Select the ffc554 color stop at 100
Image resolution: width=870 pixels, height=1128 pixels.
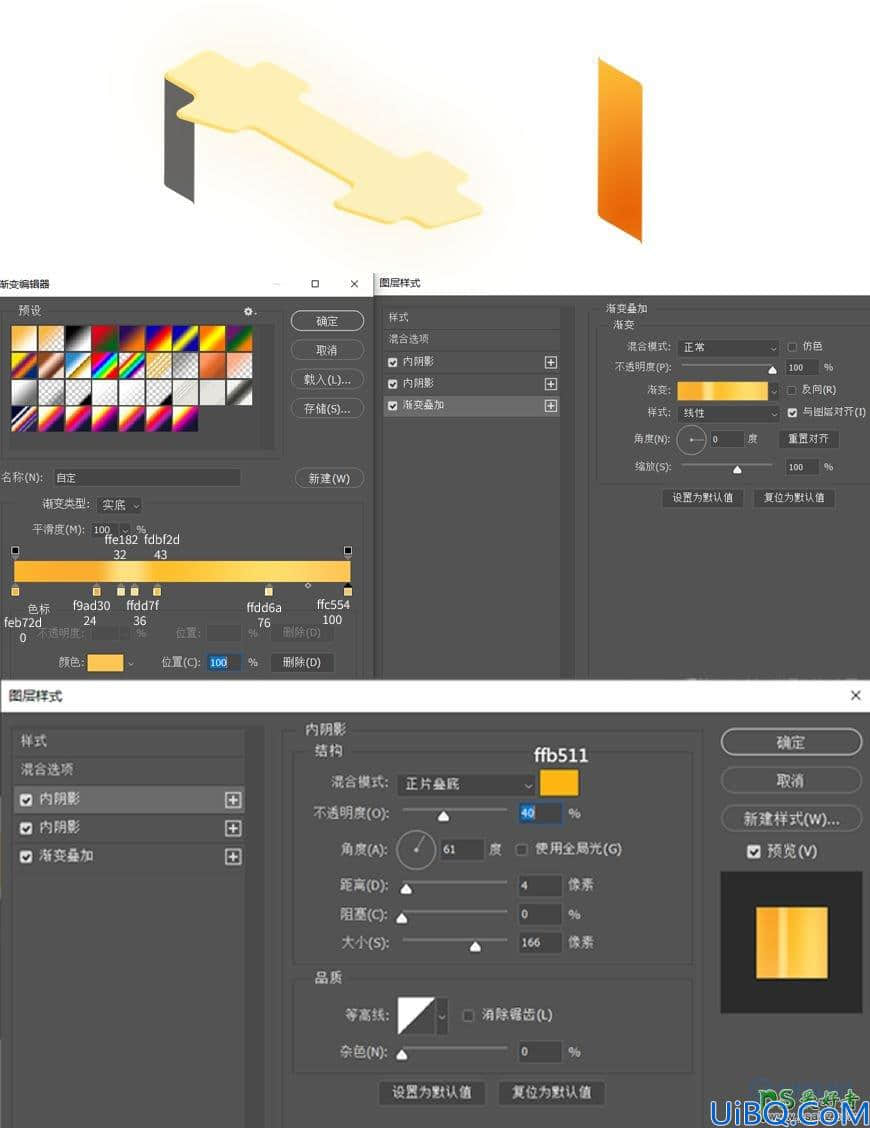(348, 590)
